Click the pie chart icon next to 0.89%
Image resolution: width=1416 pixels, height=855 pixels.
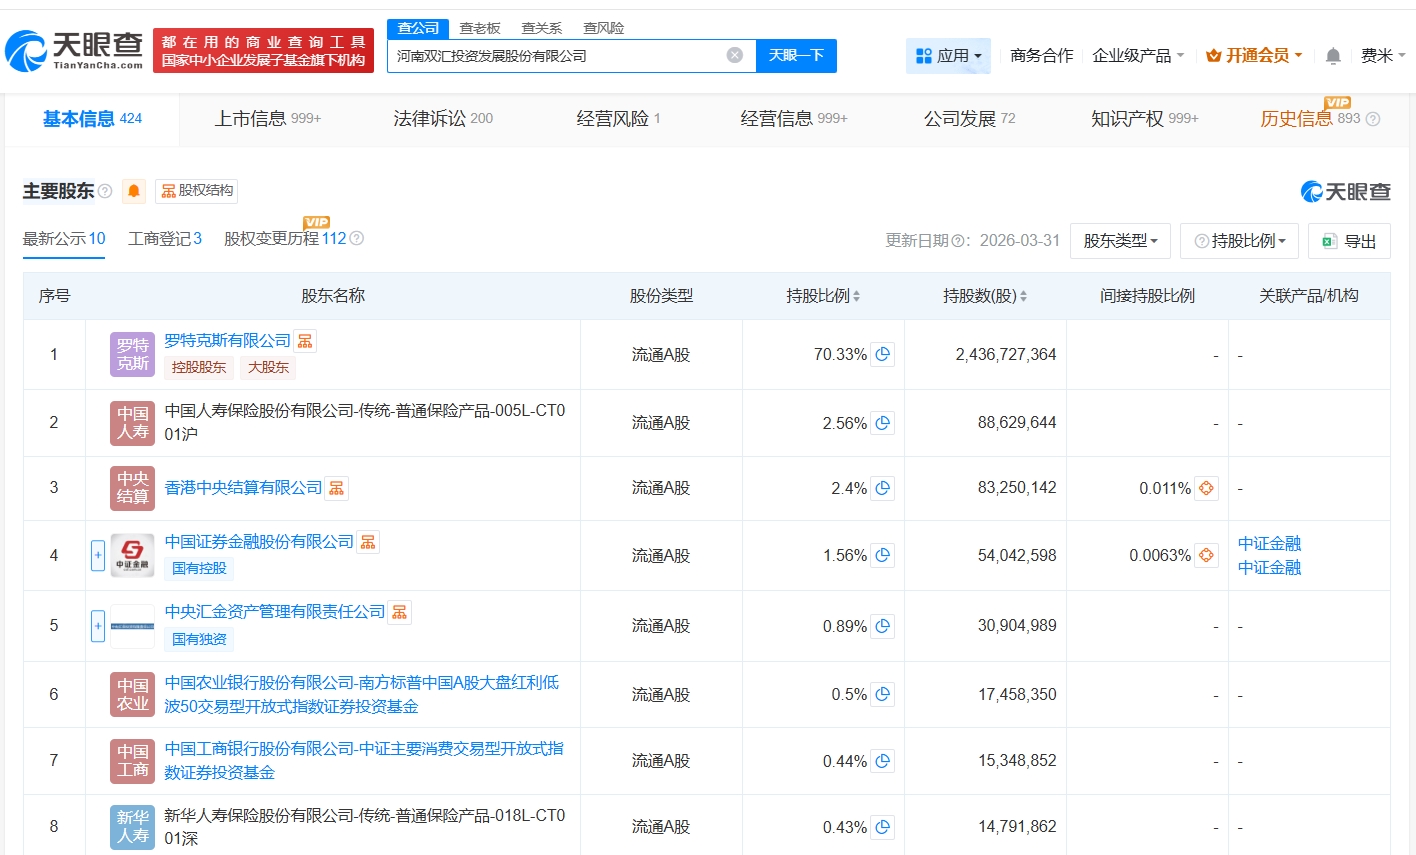(882, 626)
